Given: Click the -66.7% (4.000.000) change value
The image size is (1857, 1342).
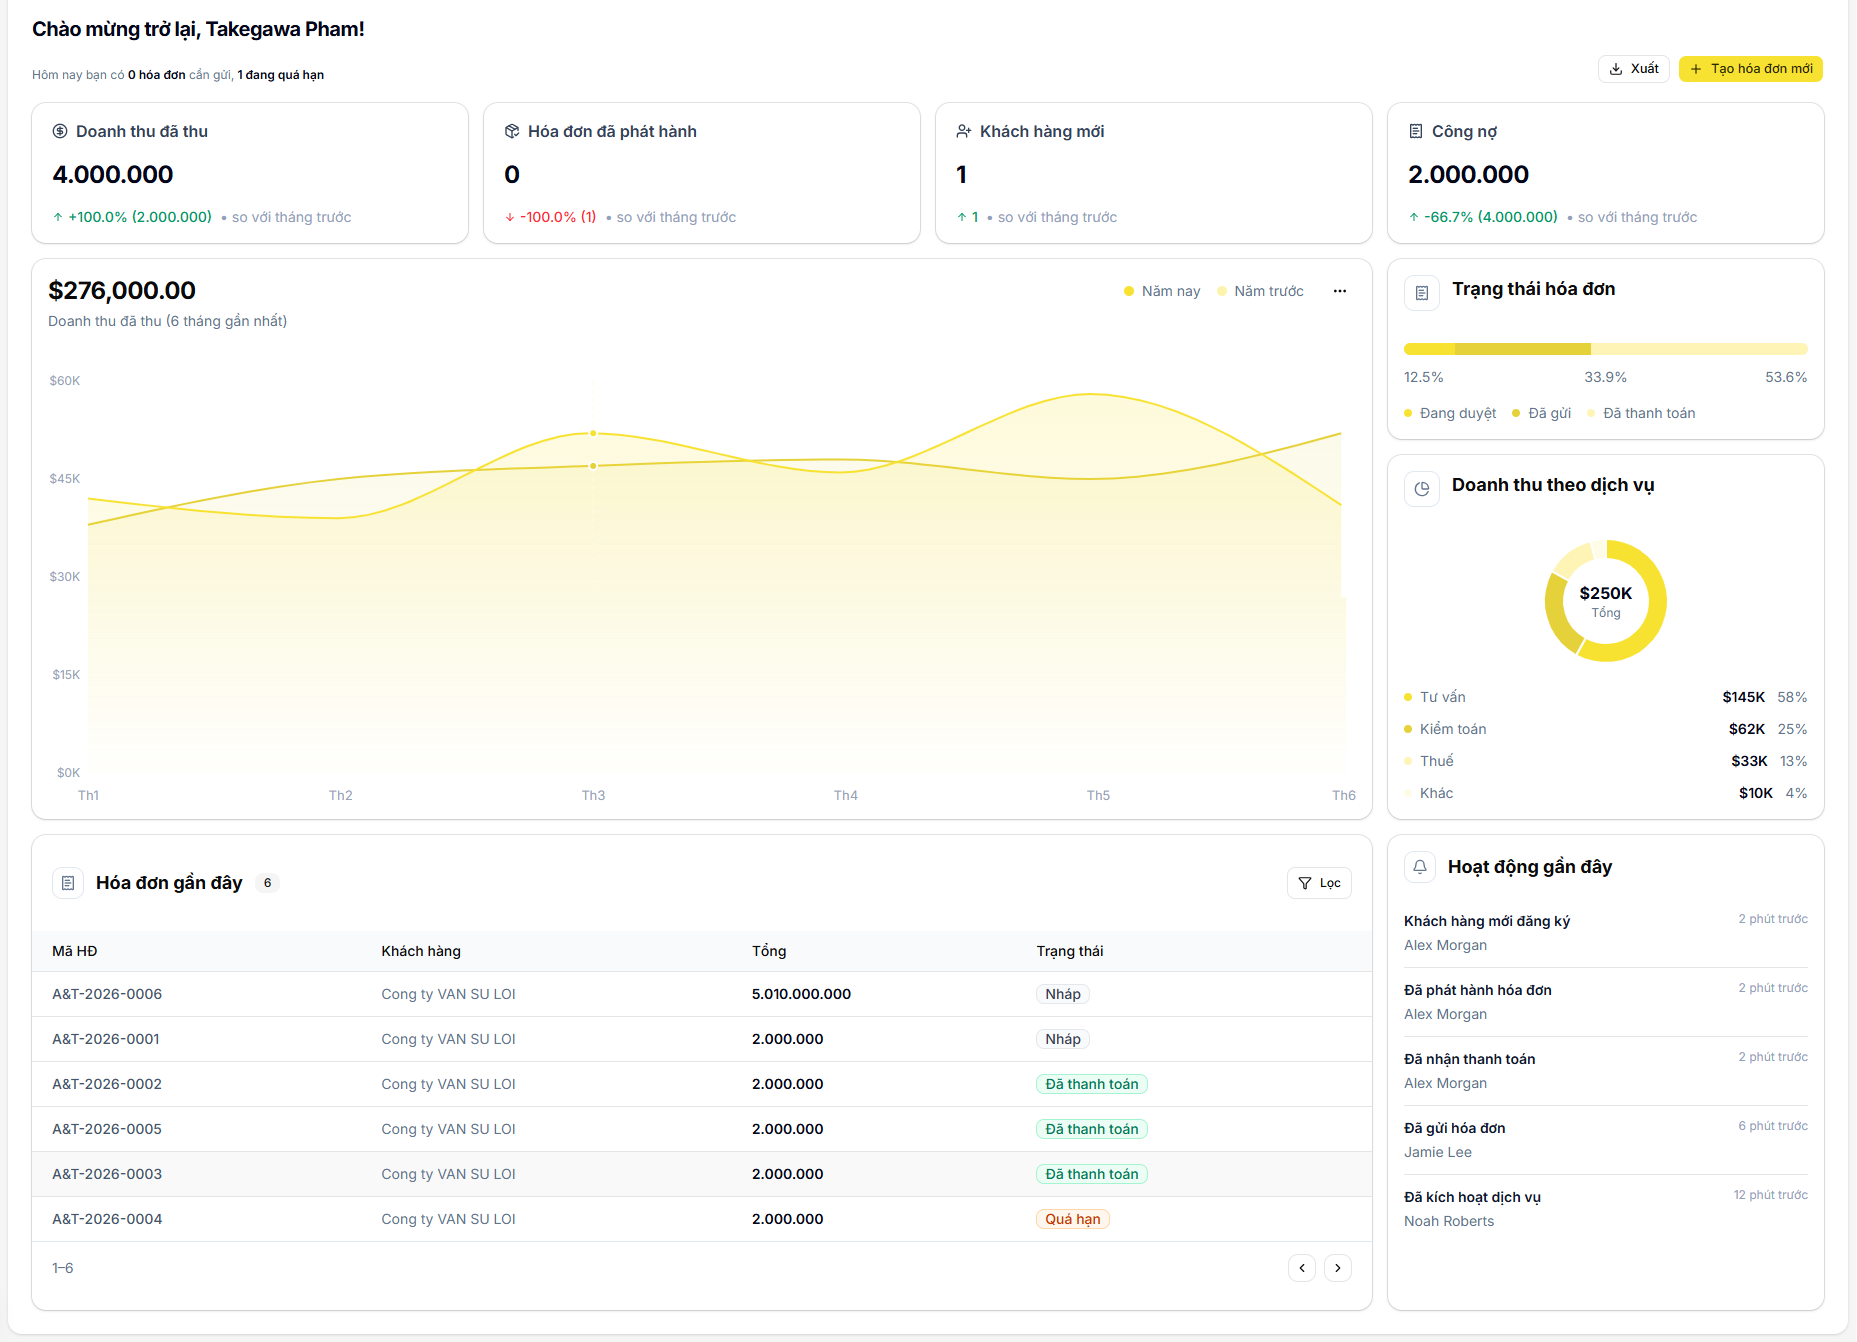Looking at the screenshot, I should tap(1490, 217).
